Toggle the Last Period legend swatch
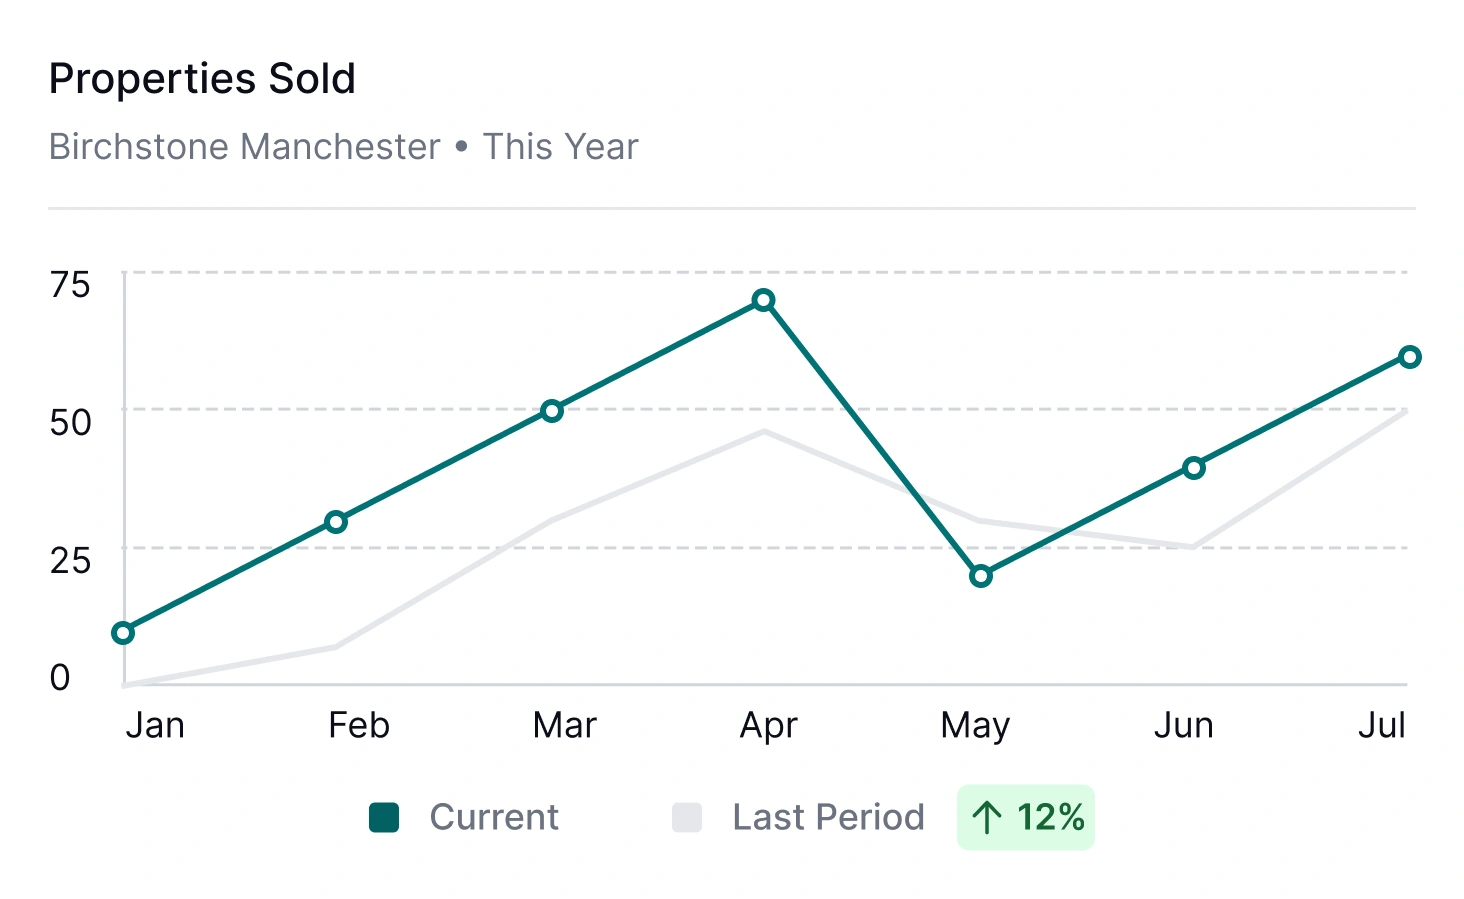 687,818
